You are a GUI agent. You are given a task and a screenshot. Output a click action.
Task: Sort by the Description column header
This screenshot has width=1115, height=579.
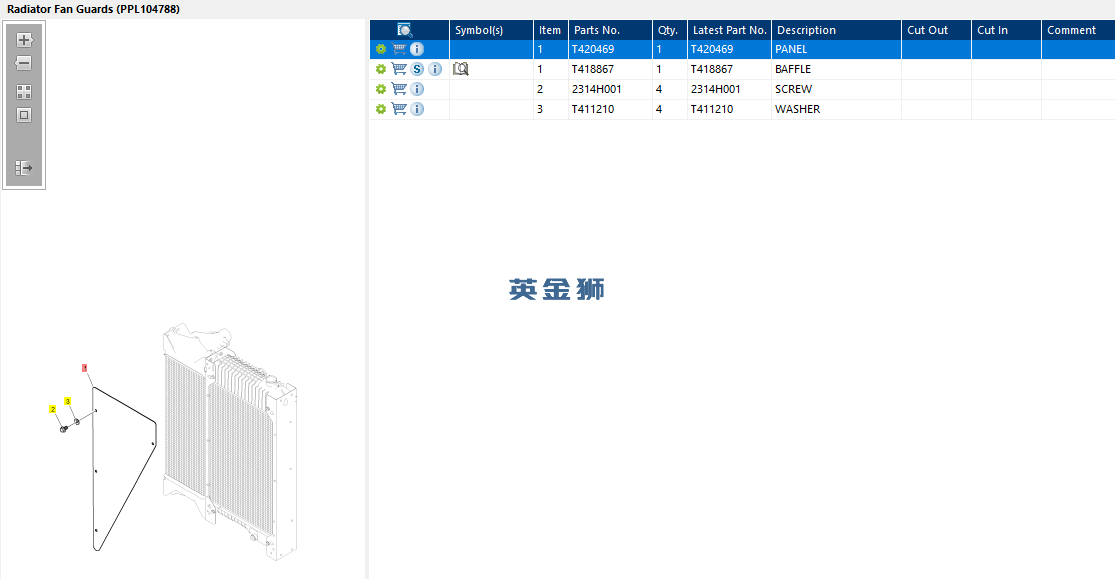[836, 30]
